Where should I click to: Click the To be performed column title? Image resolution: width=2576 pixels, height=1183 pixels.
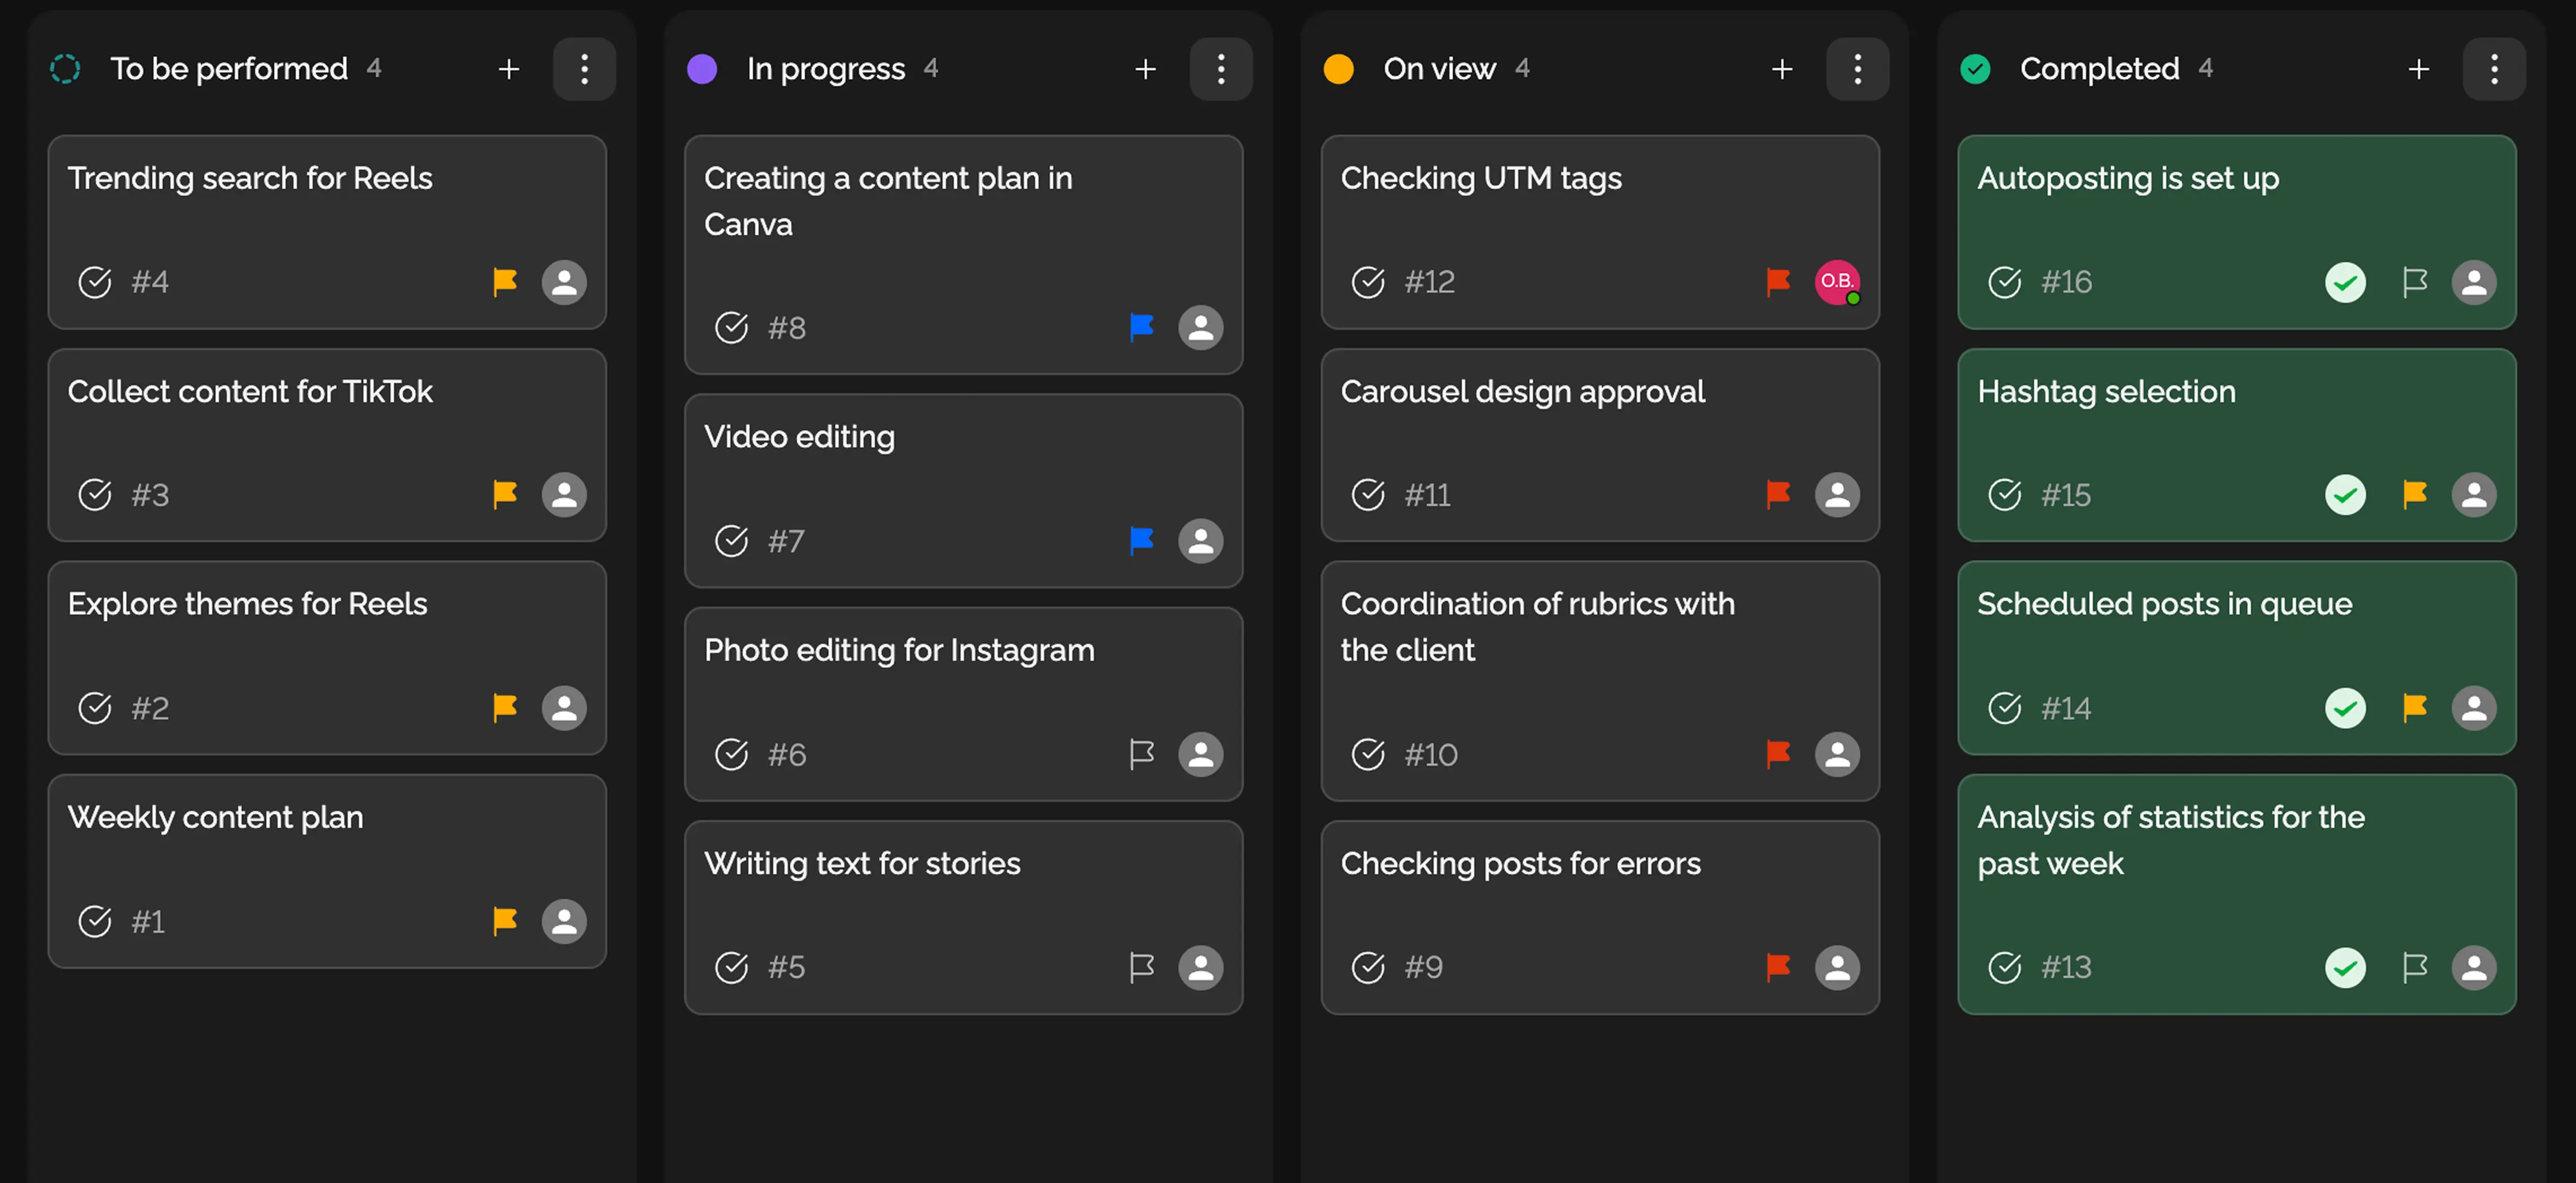point(229,69)
